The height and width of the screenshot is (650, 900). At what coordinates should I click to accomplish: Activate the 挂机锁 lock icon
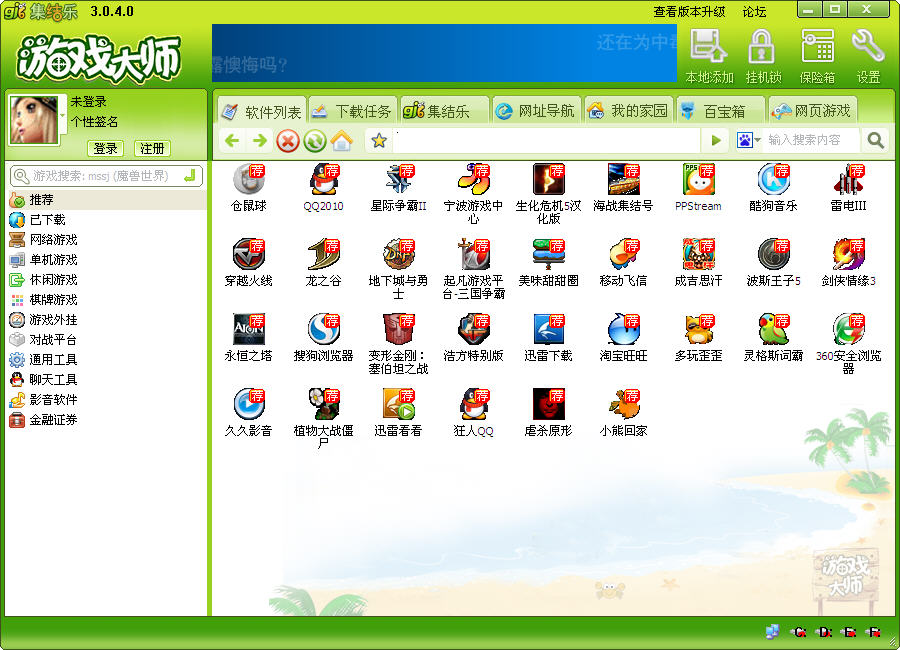pyautogui.click(x=763, y=56)
